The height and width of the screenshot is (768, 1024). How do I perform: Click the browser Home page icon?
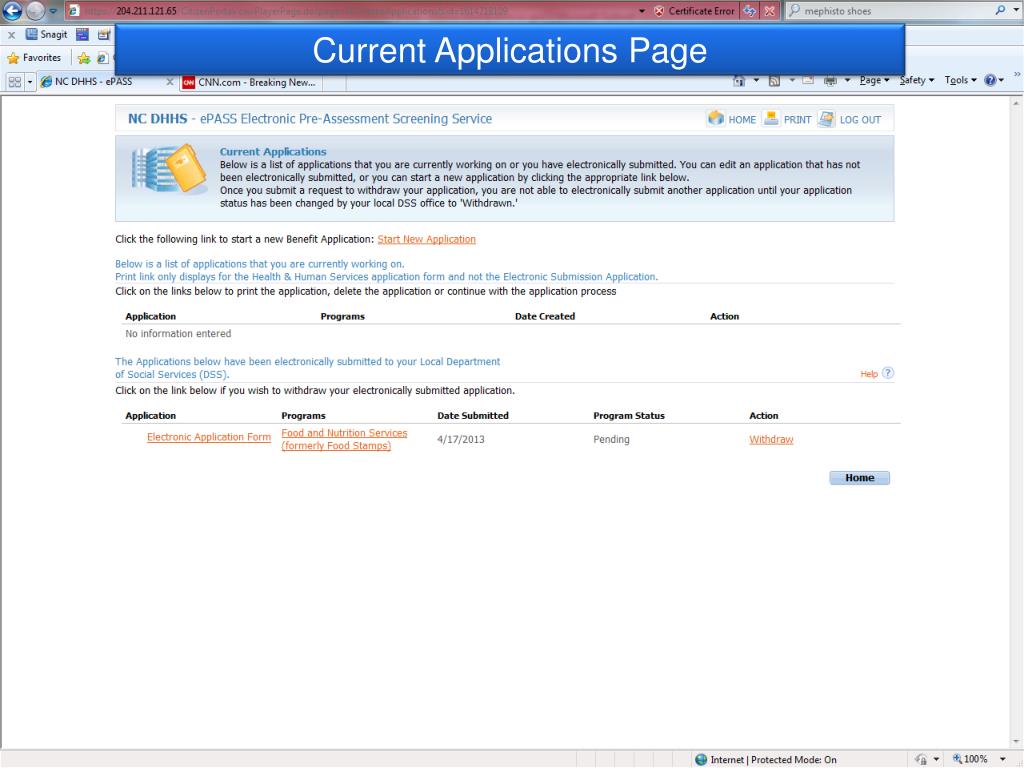(x=739, y=81)
